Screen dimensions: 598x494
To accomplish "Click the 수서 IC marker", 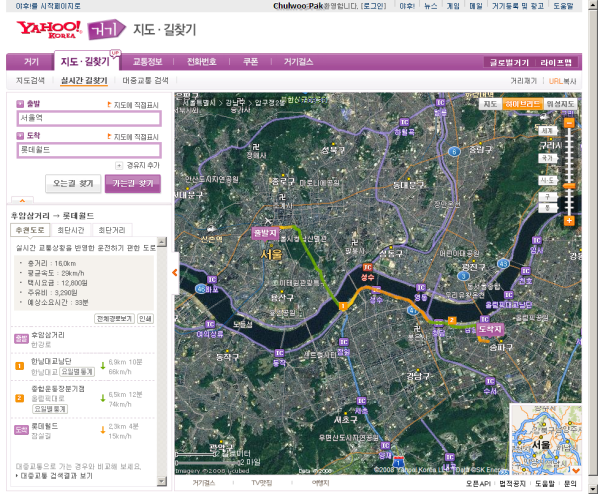I will coord(490,381).
